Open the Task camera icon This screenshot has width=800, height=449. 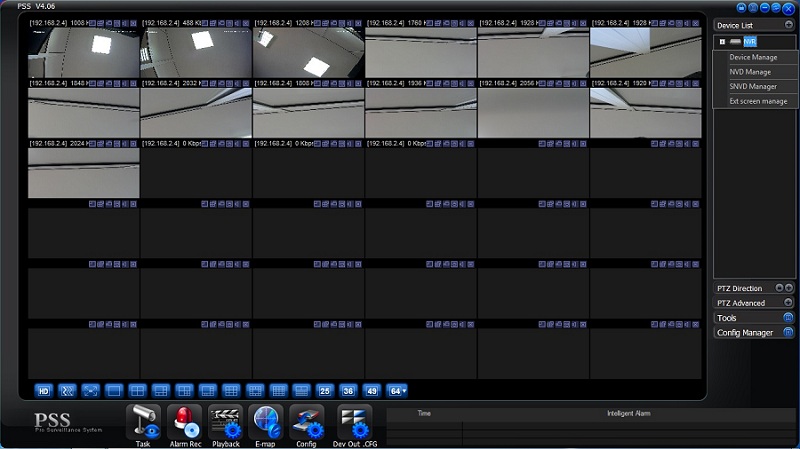pyautogui.click(x=143, y=422)
